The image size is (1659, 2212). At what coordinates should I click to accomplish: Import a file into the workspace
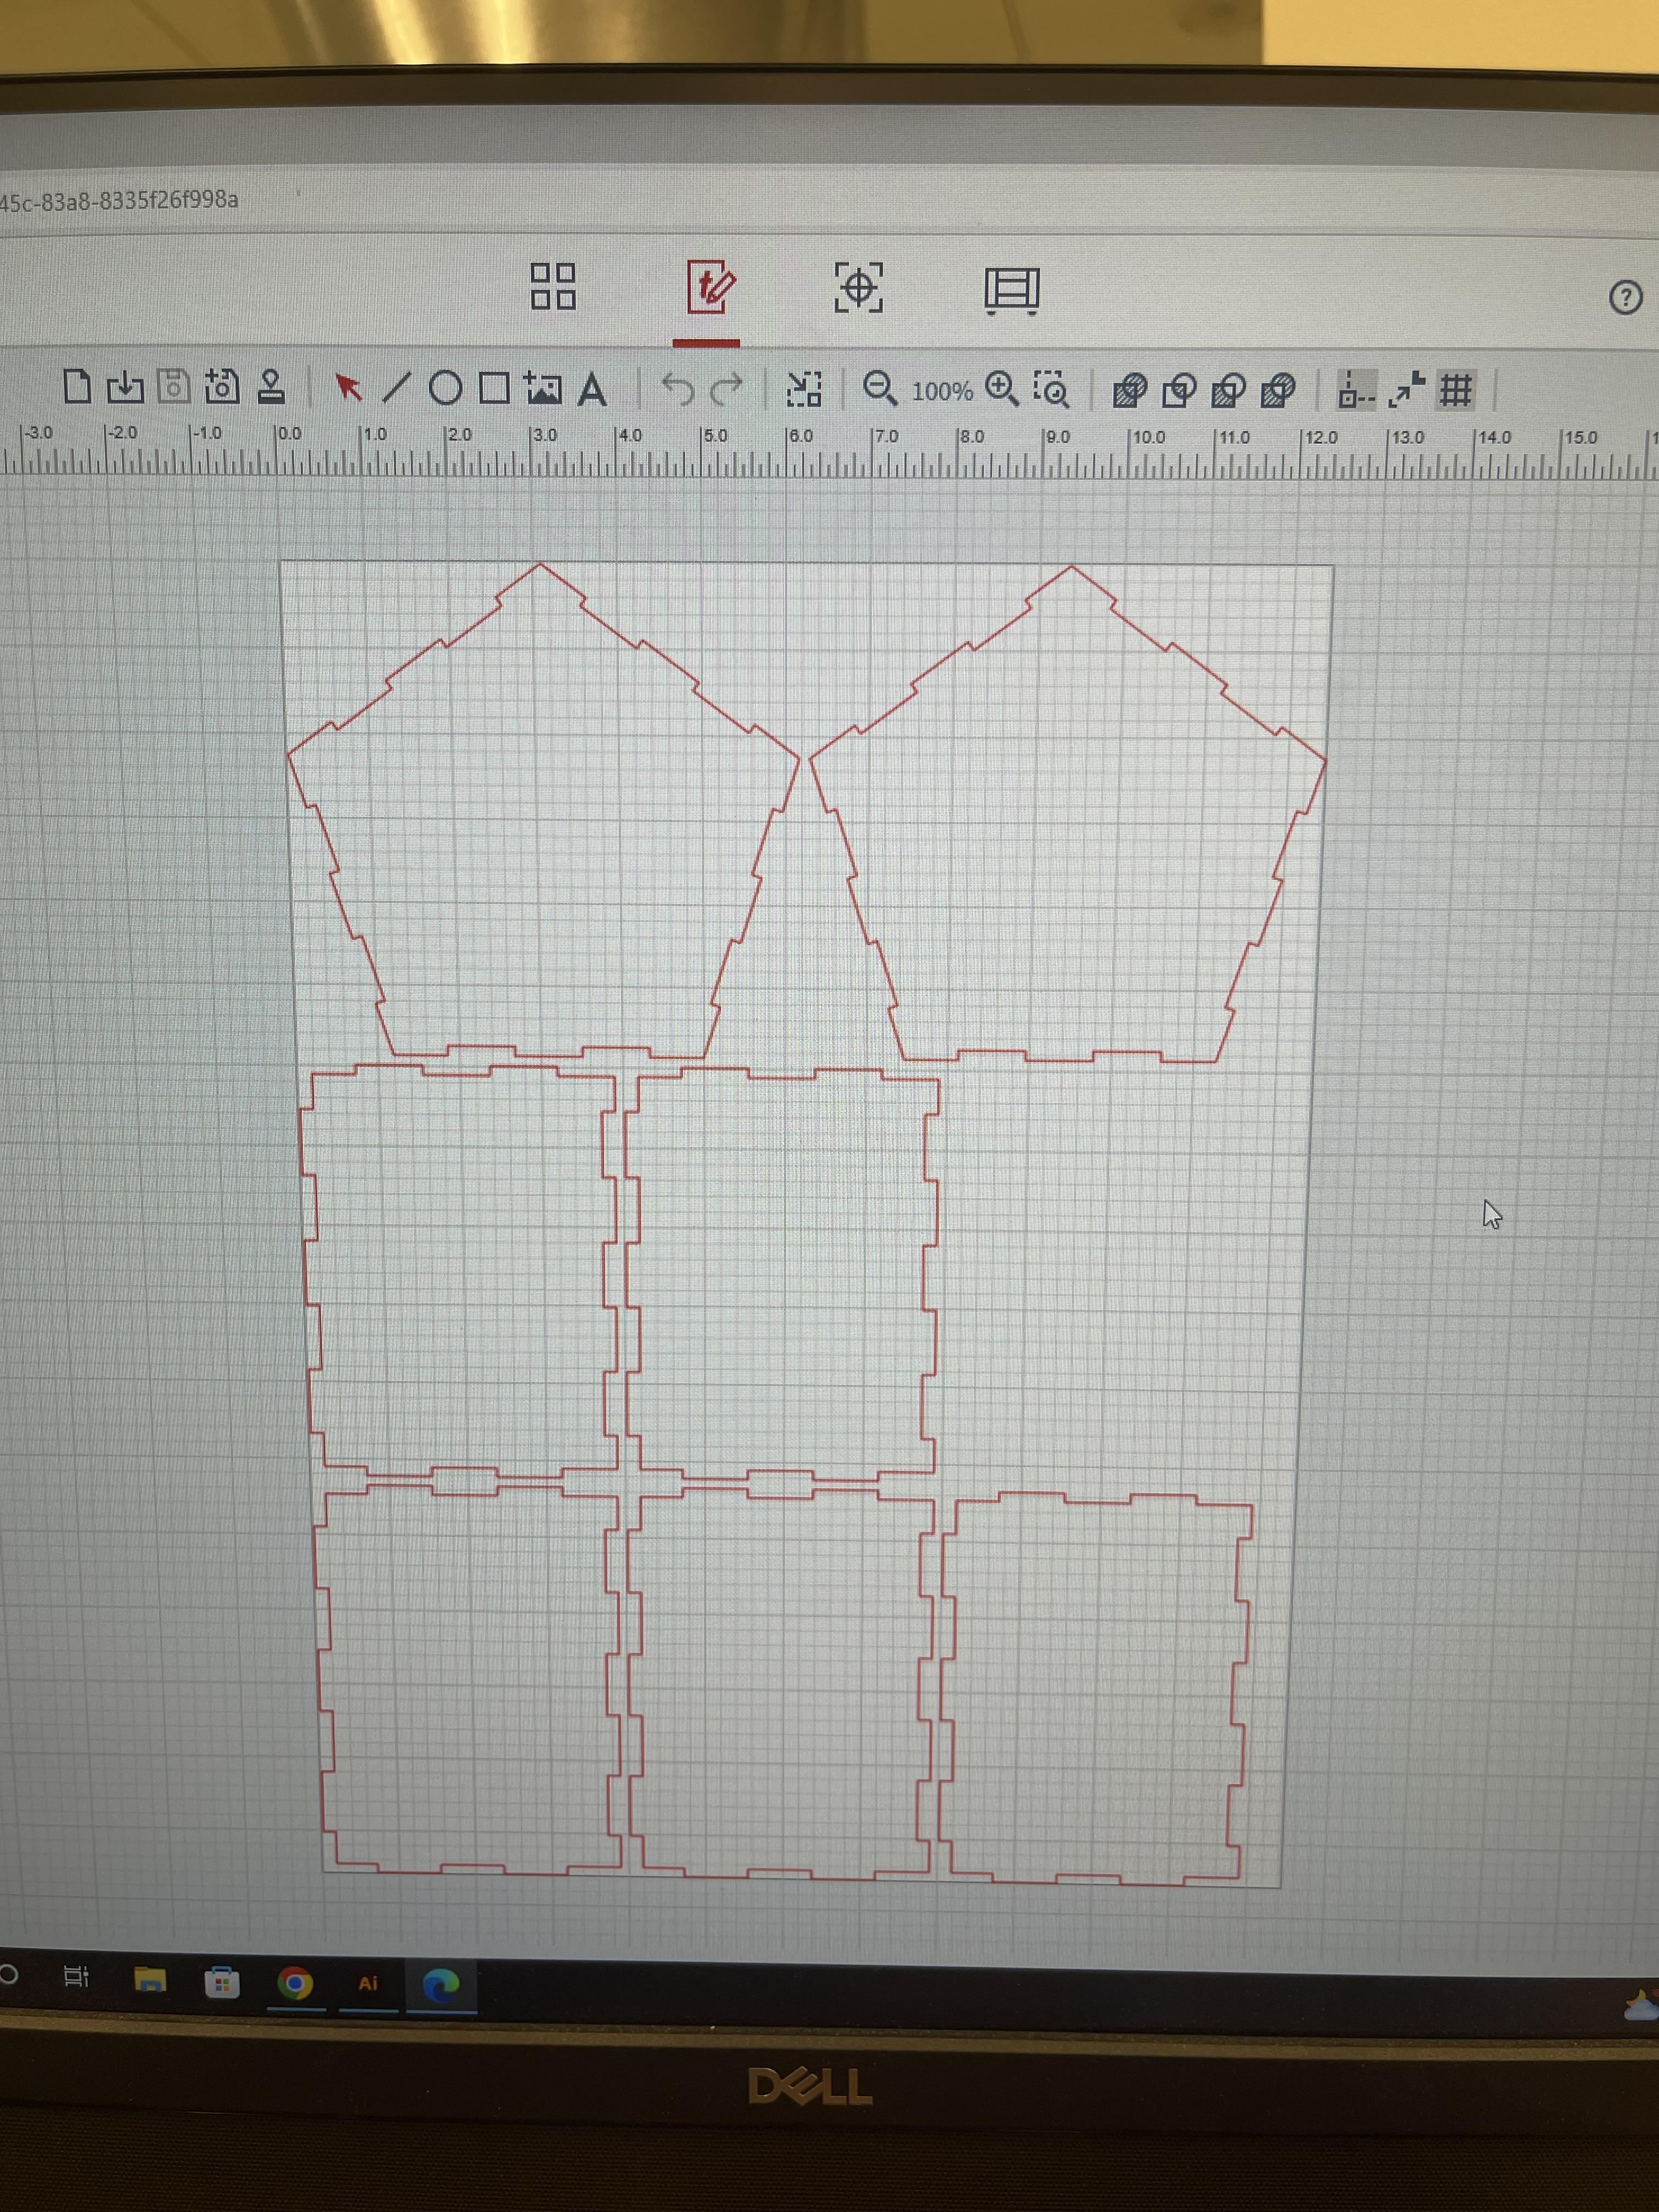(125, 386)
